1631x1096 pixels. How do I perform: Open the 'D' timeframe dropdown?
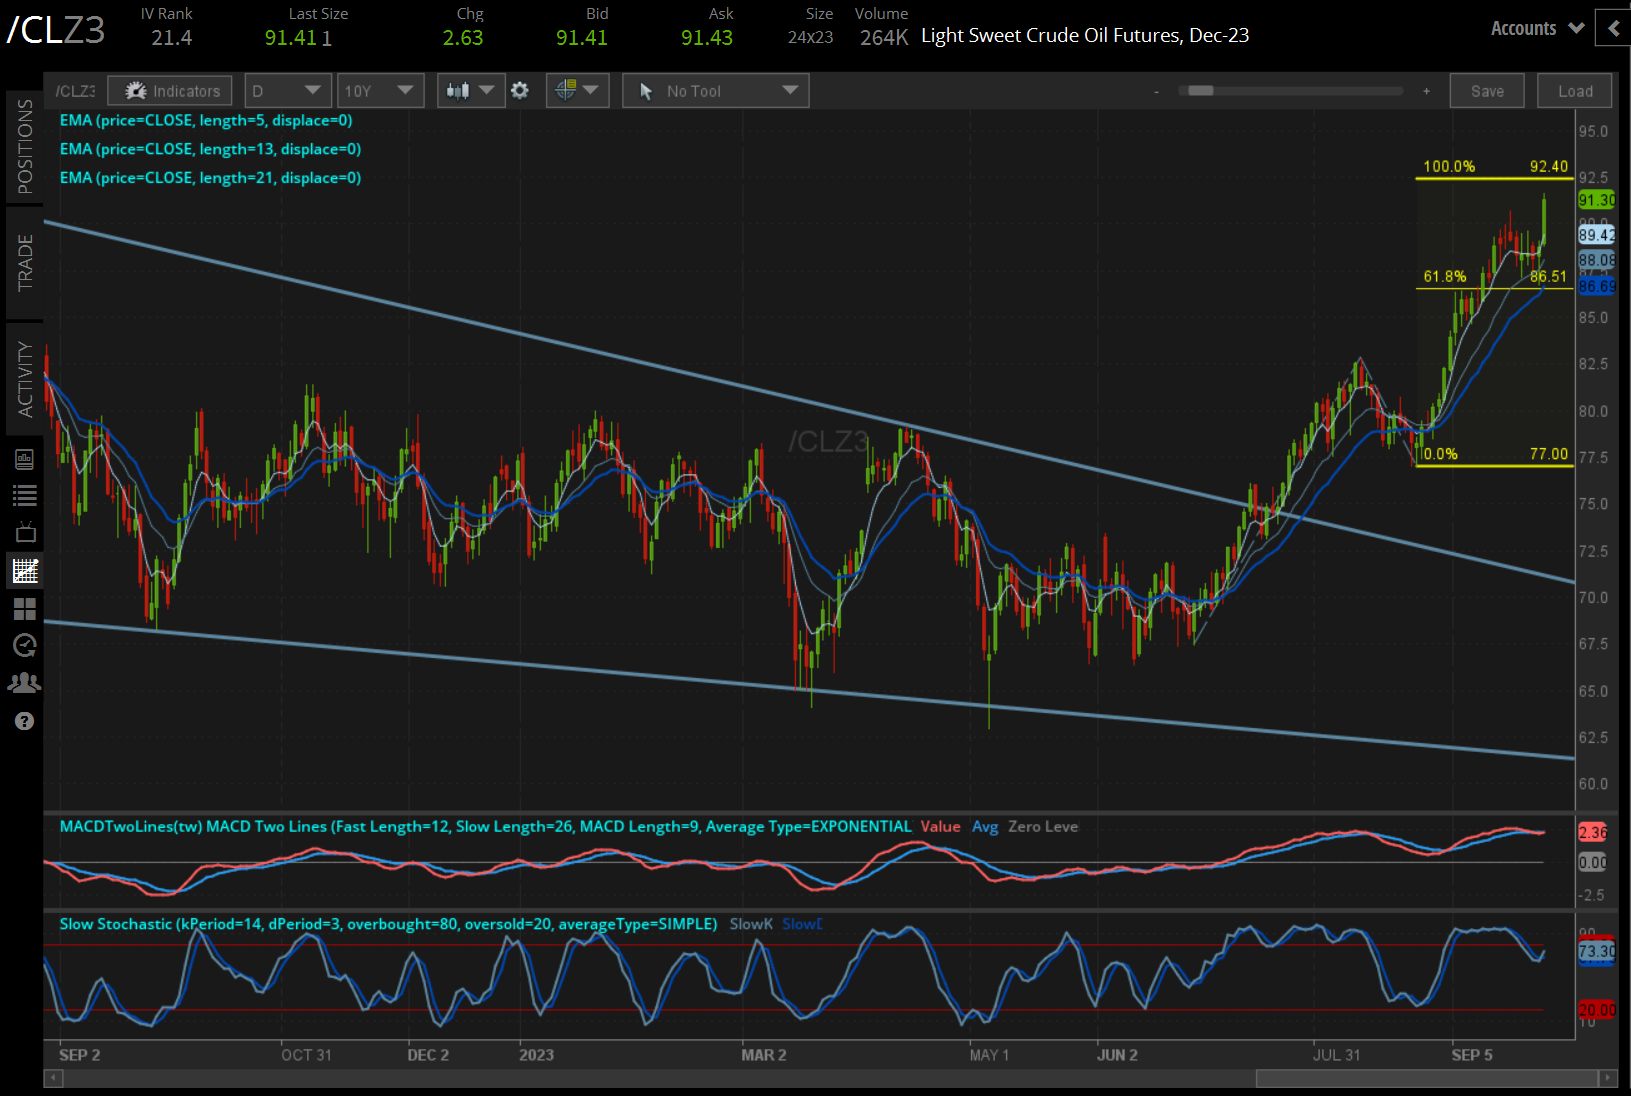tap(288, 90)
